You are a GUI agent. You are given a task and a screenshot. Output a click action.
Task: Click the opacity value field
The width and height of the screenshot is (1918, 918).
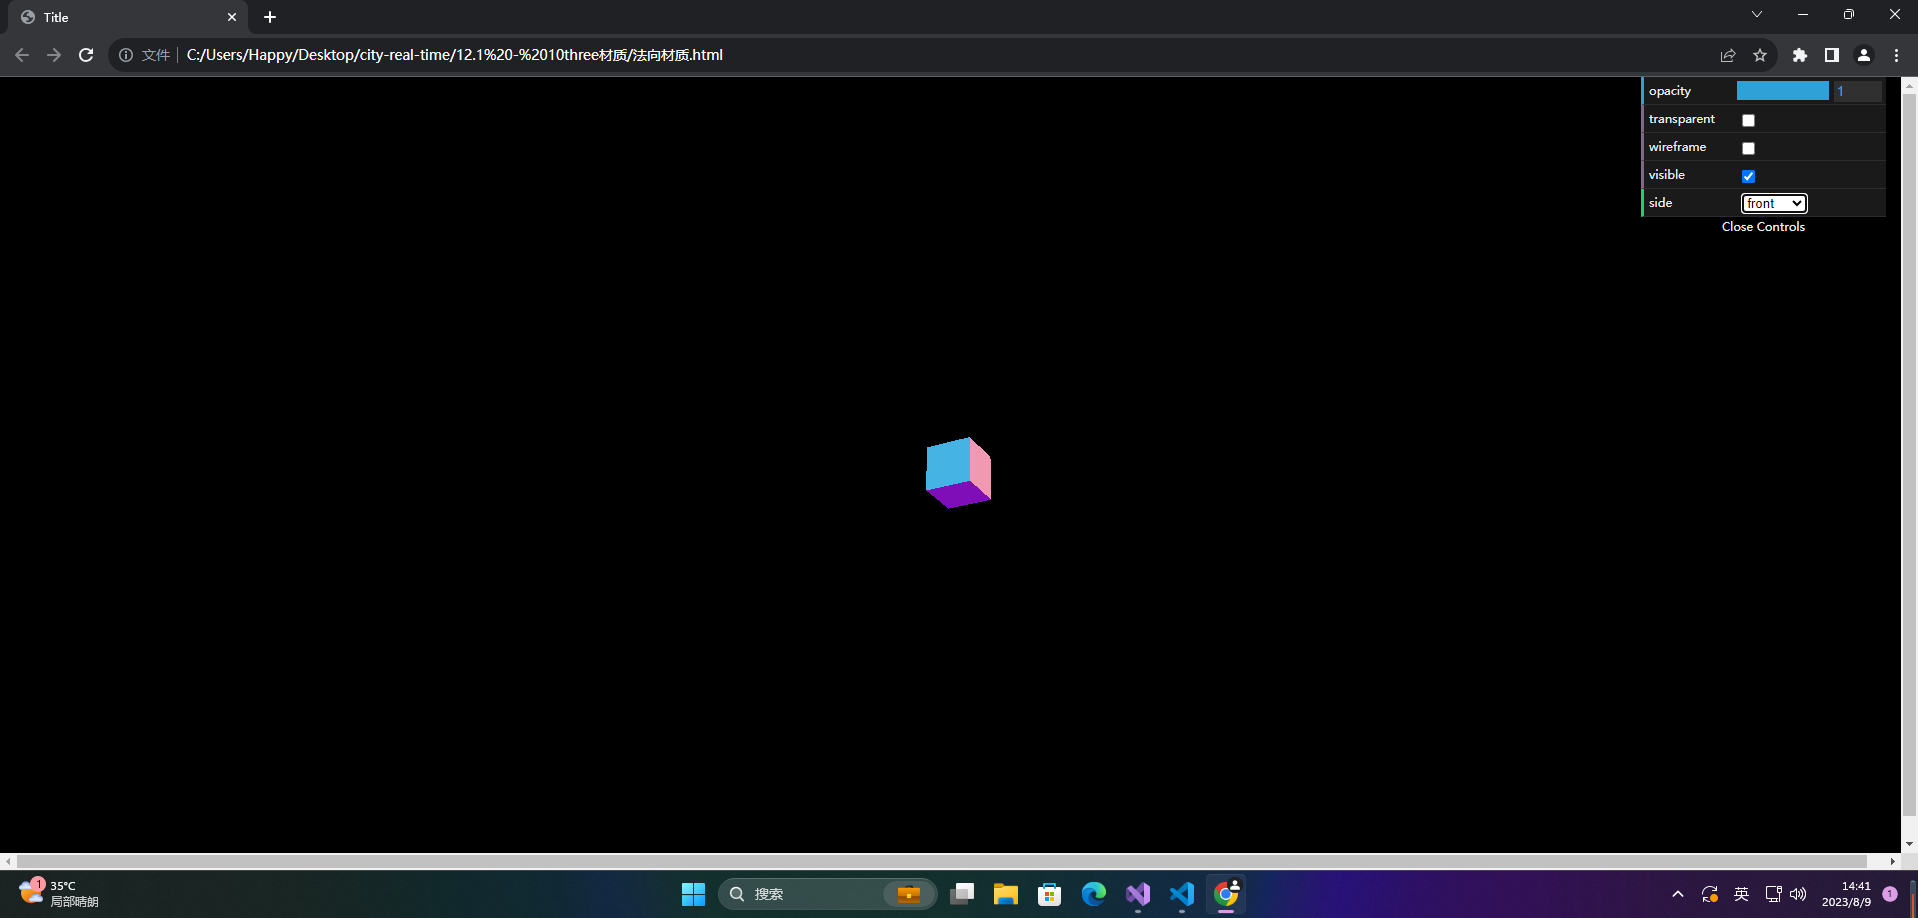tap(1858, 91)
